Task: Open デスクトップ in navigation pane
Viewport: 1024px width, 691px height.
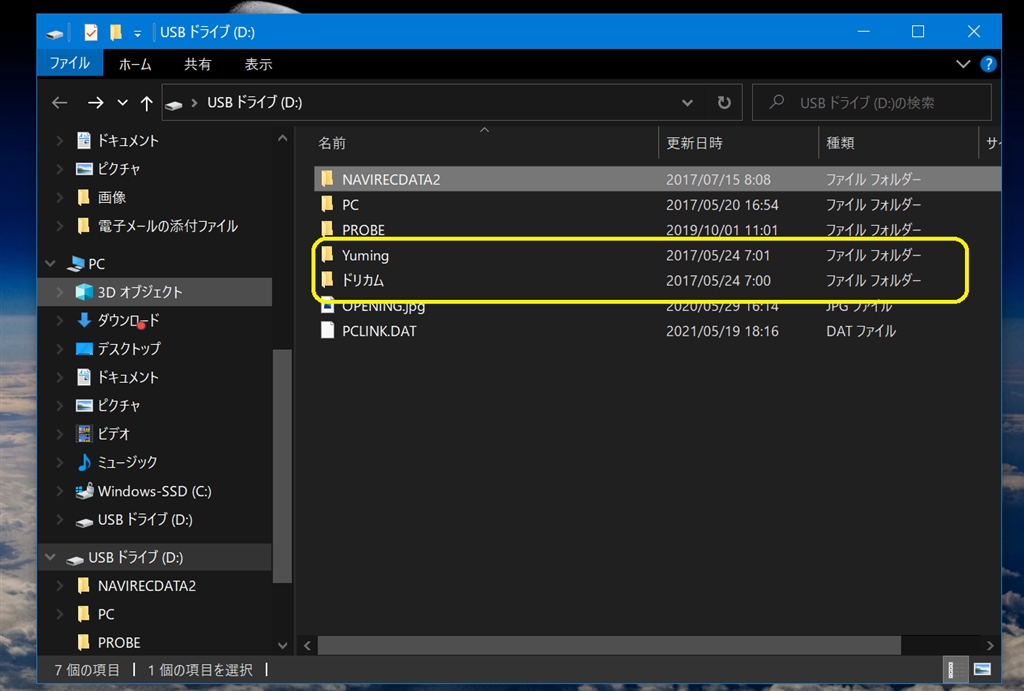Action: 129,349
